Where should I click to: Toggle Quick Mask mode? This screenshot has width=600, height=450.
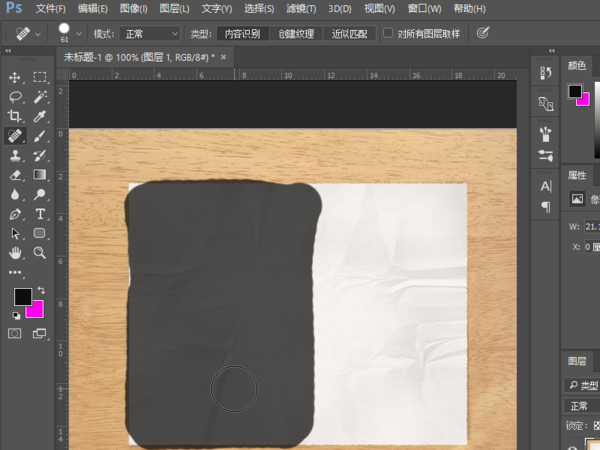pos(15,334)
